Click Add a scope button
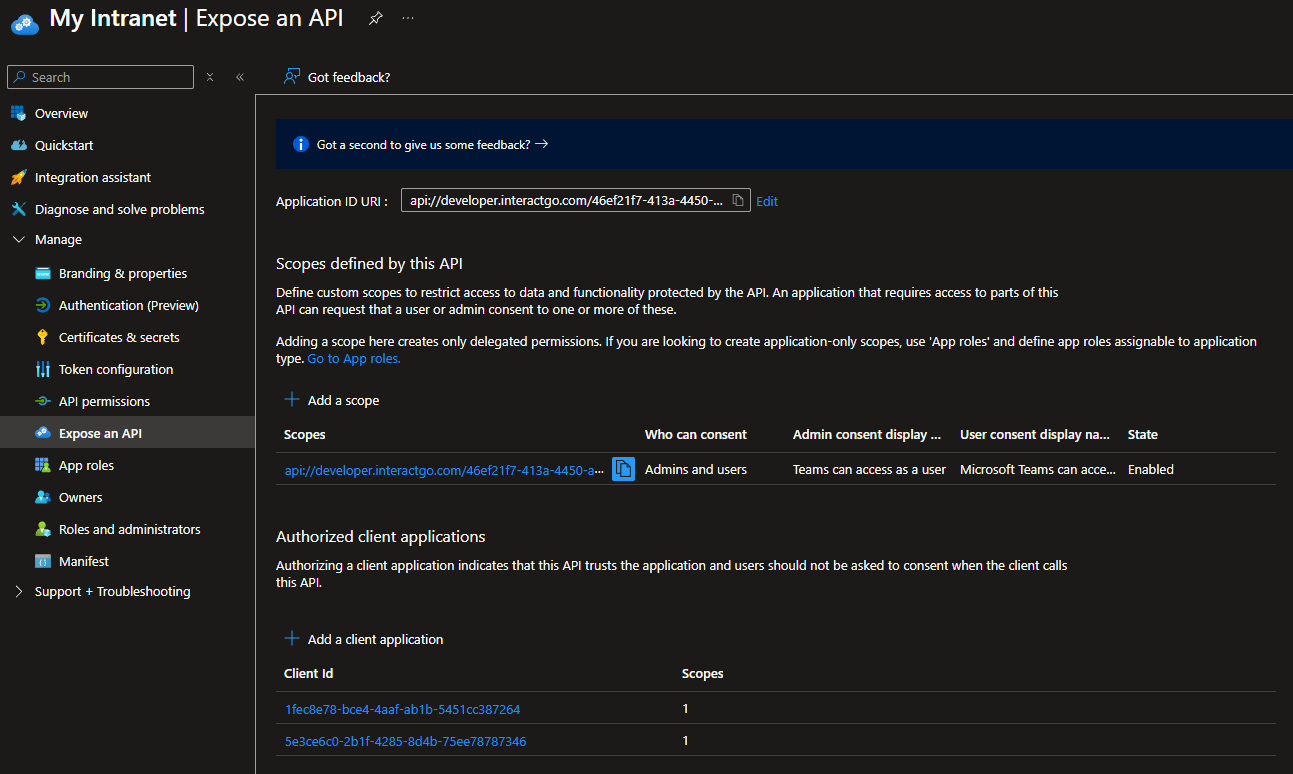The height and width of the screenshot is (774, 1293). 332,400
